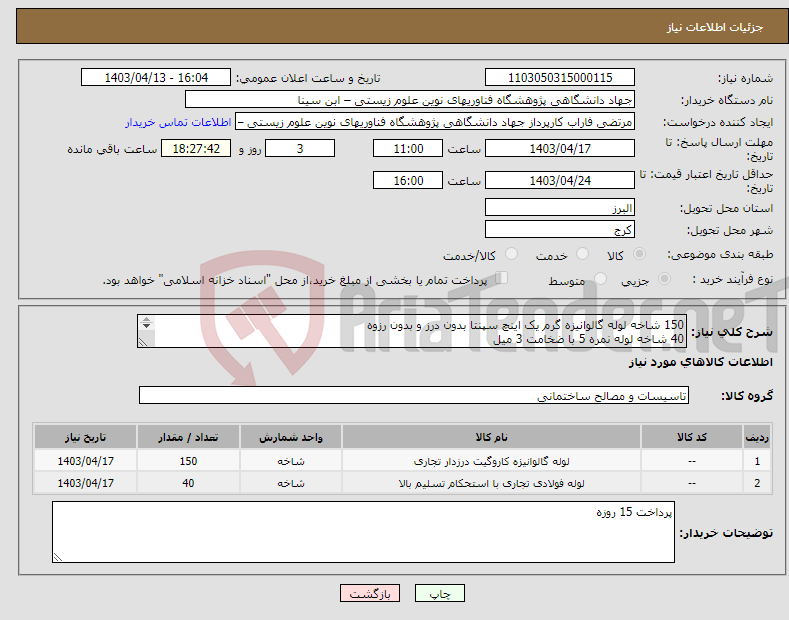Select the خدمت radio button
This screenshot has height=620, width=789.
click(x=582, y=254)
